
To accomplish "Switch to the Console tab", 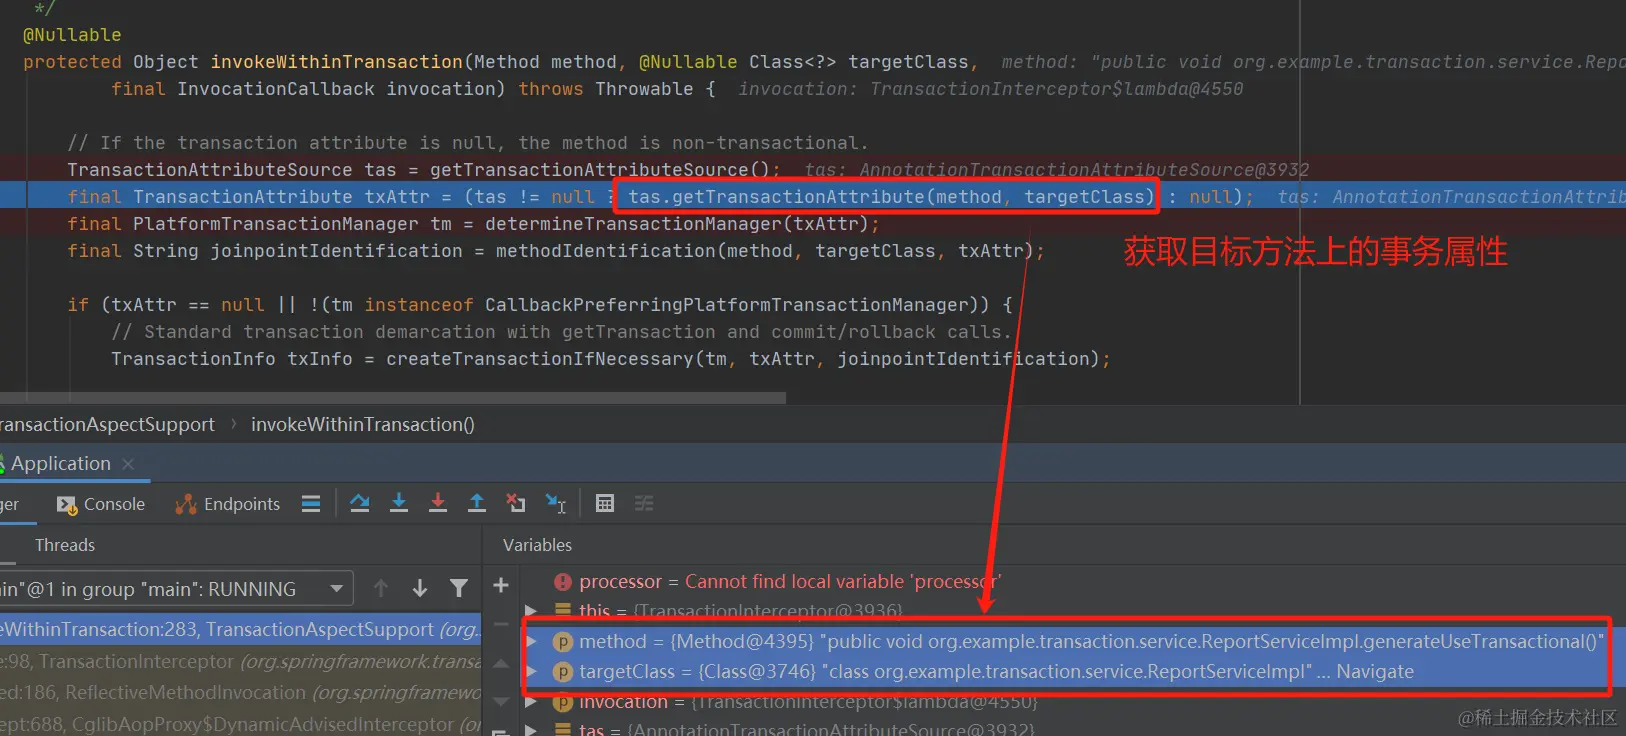I will (101, 504).
